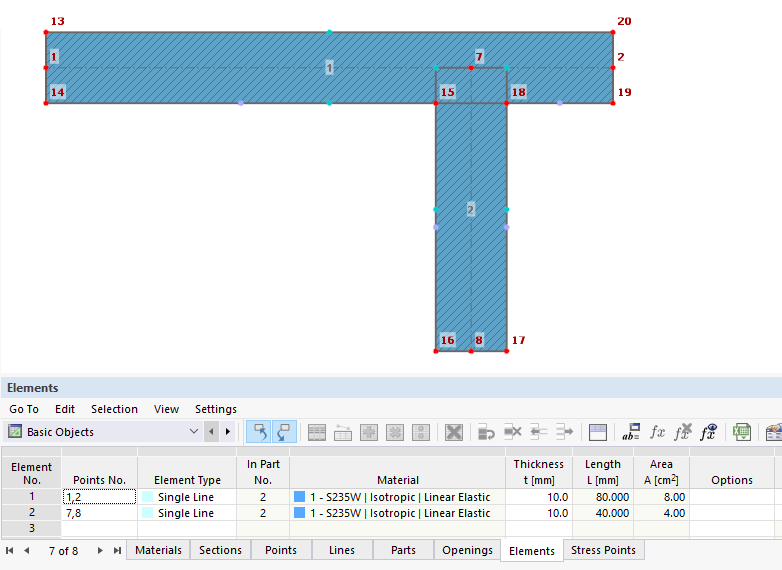Image resolution: width=782 pixels, height=570 pixels.
Task: Click the right-pointing arrow rows icon
Action: (564, 432)
